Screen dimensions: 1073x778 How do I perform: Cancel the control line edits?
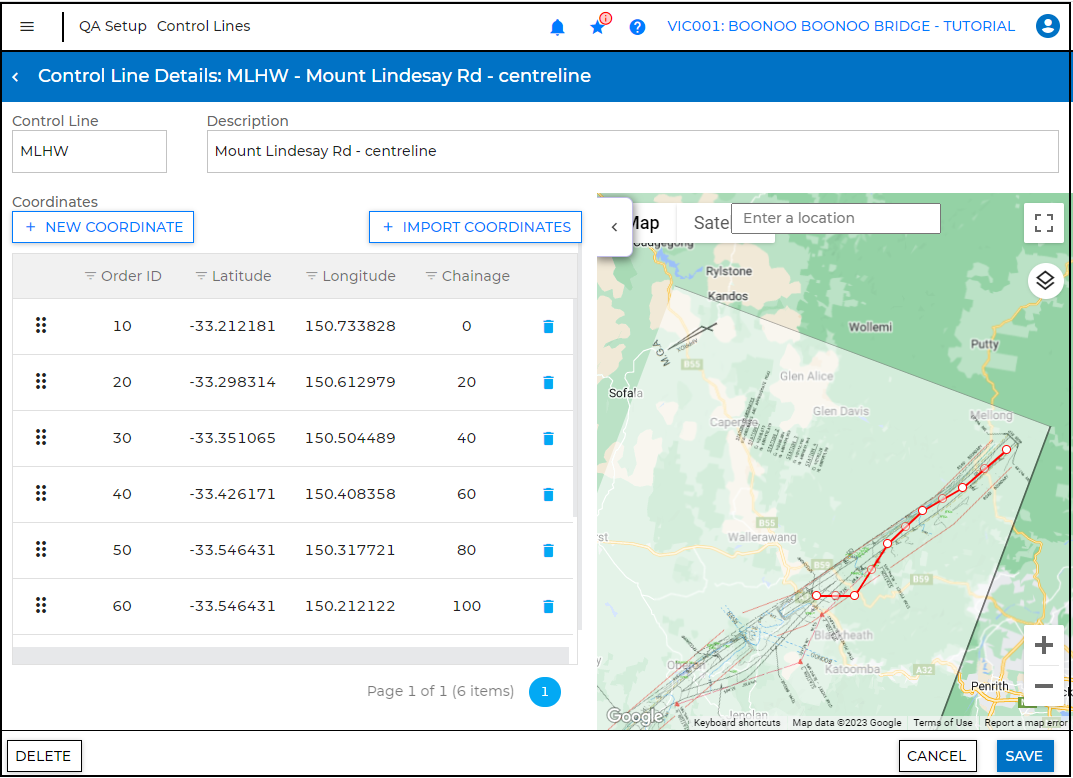coord(937,756)
